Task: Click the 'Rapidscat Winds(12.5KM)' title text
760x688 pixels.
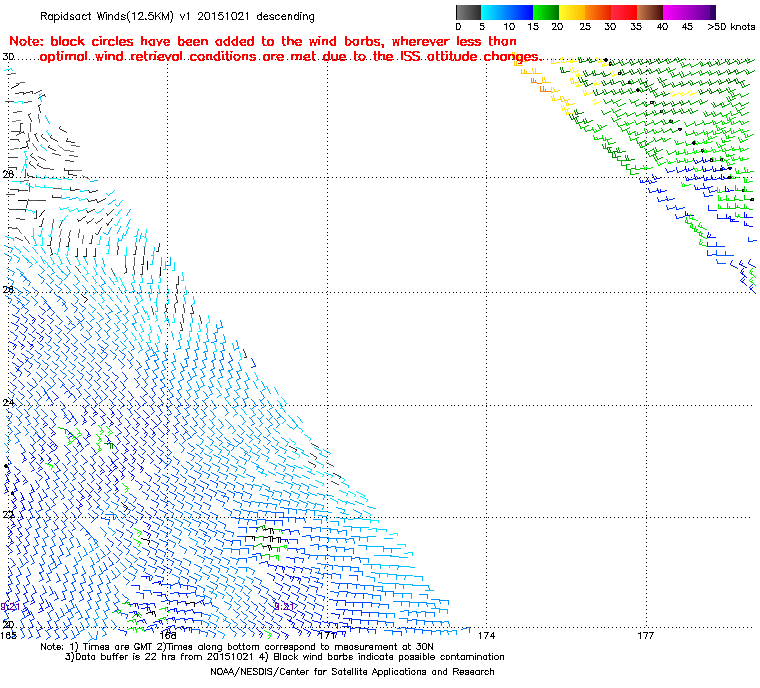Action: 177,16
